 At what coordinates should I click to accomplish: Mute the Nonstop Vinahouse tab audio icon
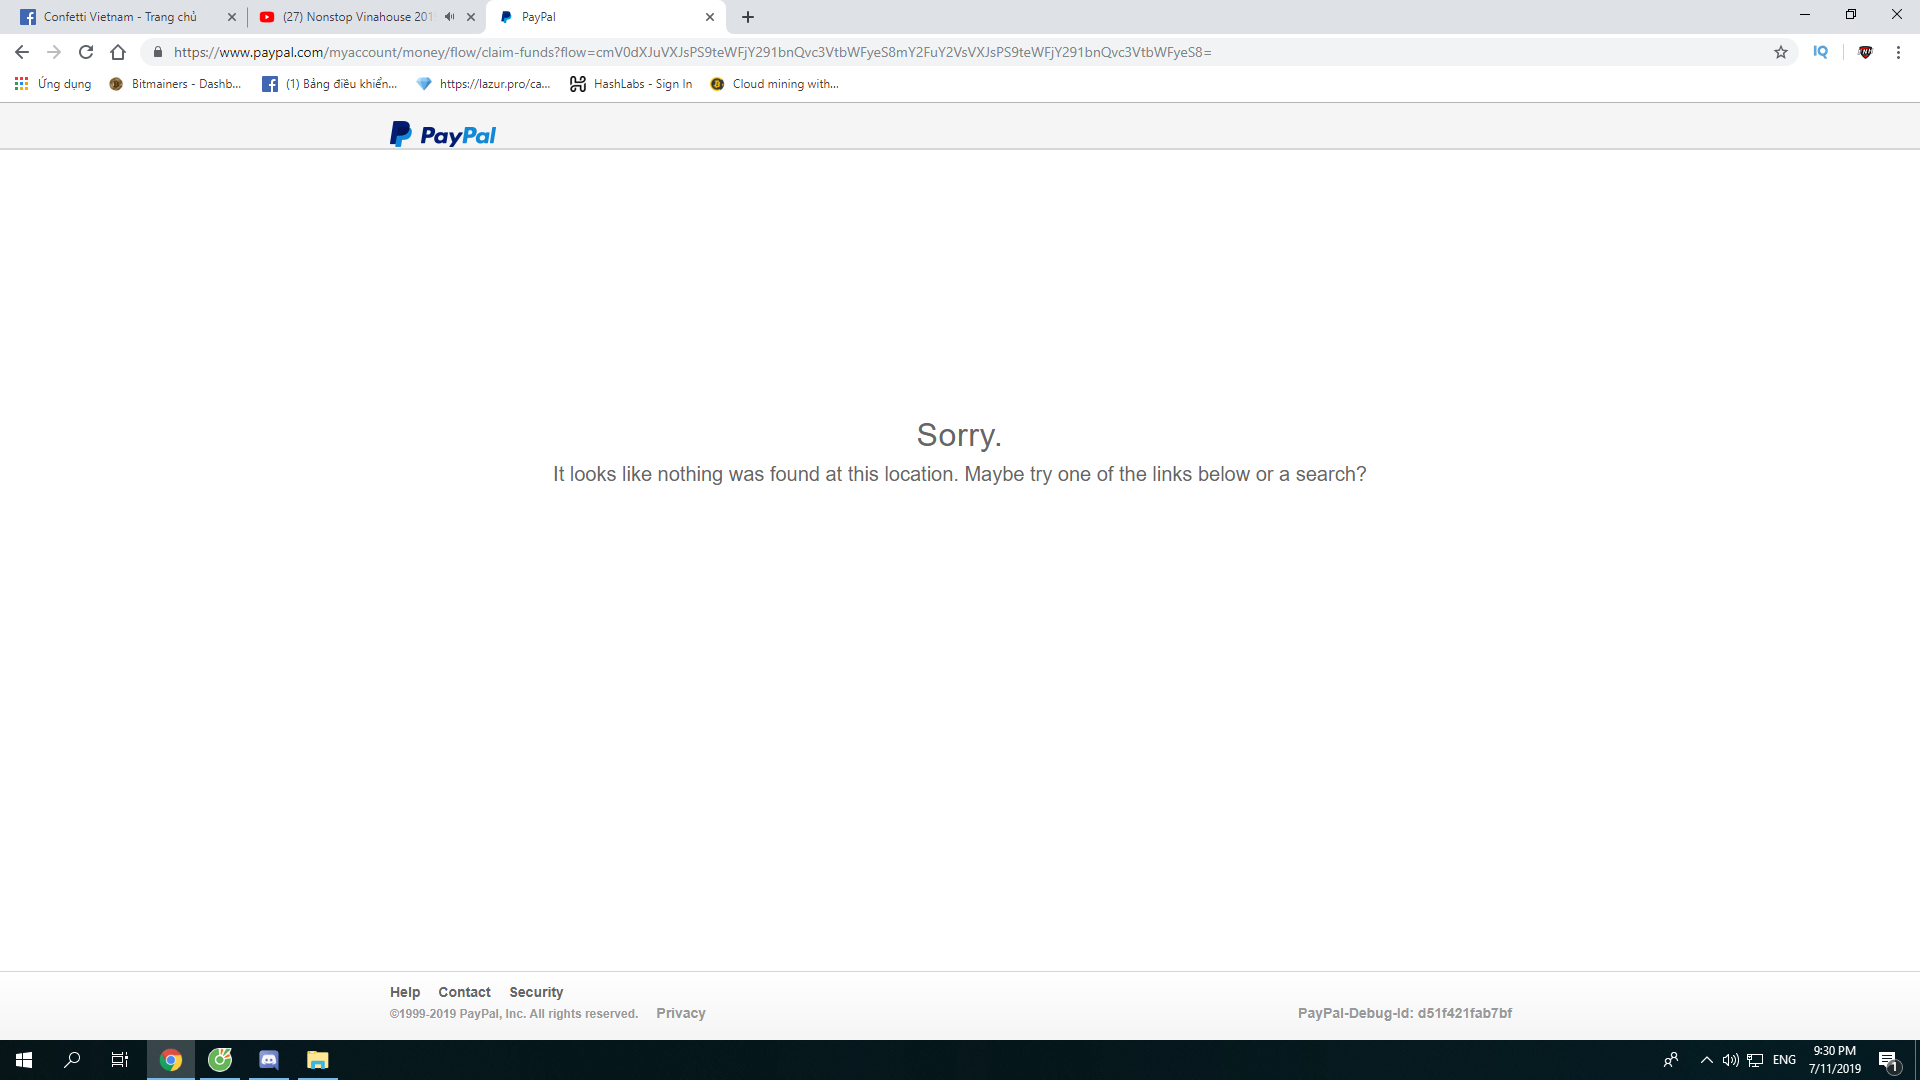coord(449,17)
